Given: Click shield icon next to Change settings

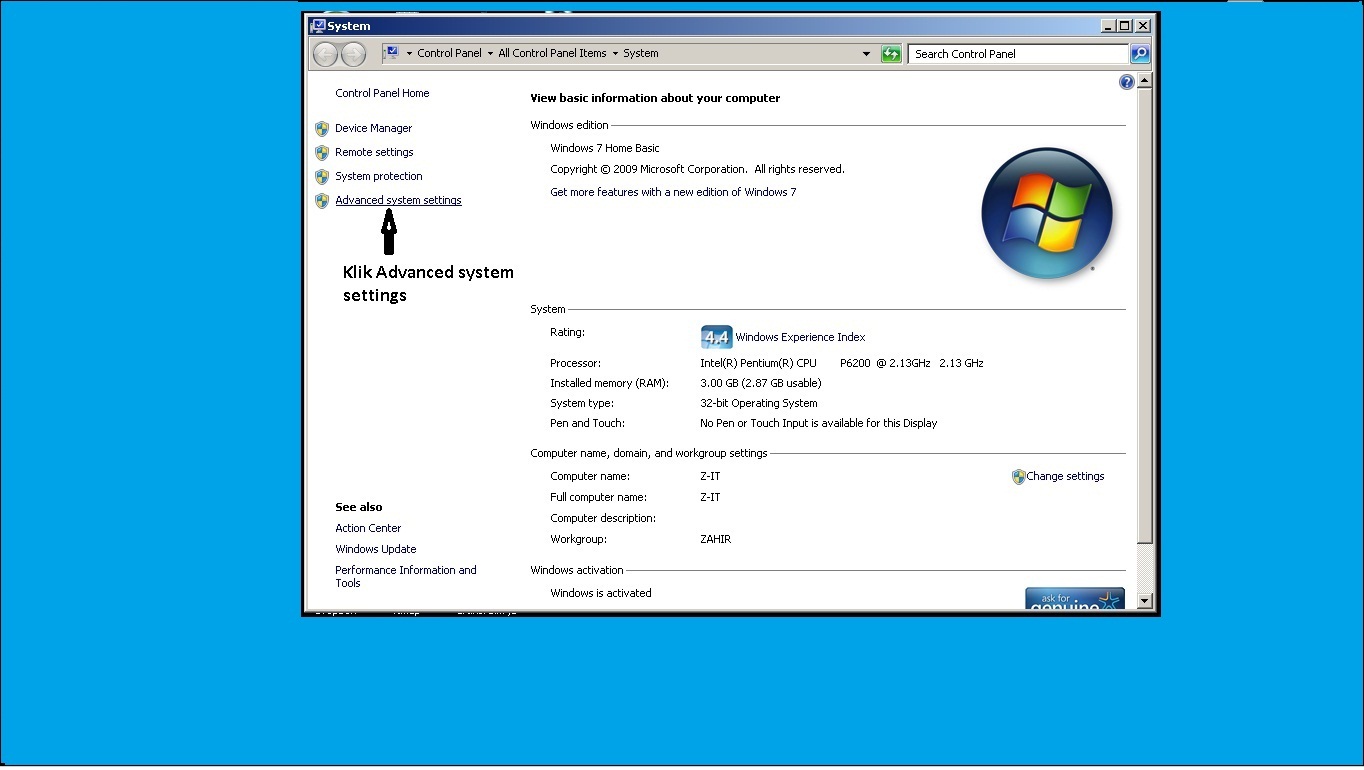Looking at the screenshot, I should [1018, 477].
